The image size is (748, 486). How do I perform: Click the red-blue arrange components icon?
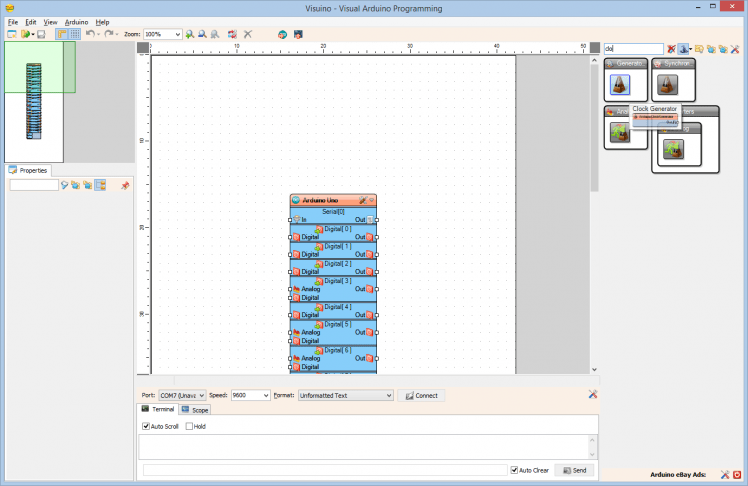click(x=232, y=34)
